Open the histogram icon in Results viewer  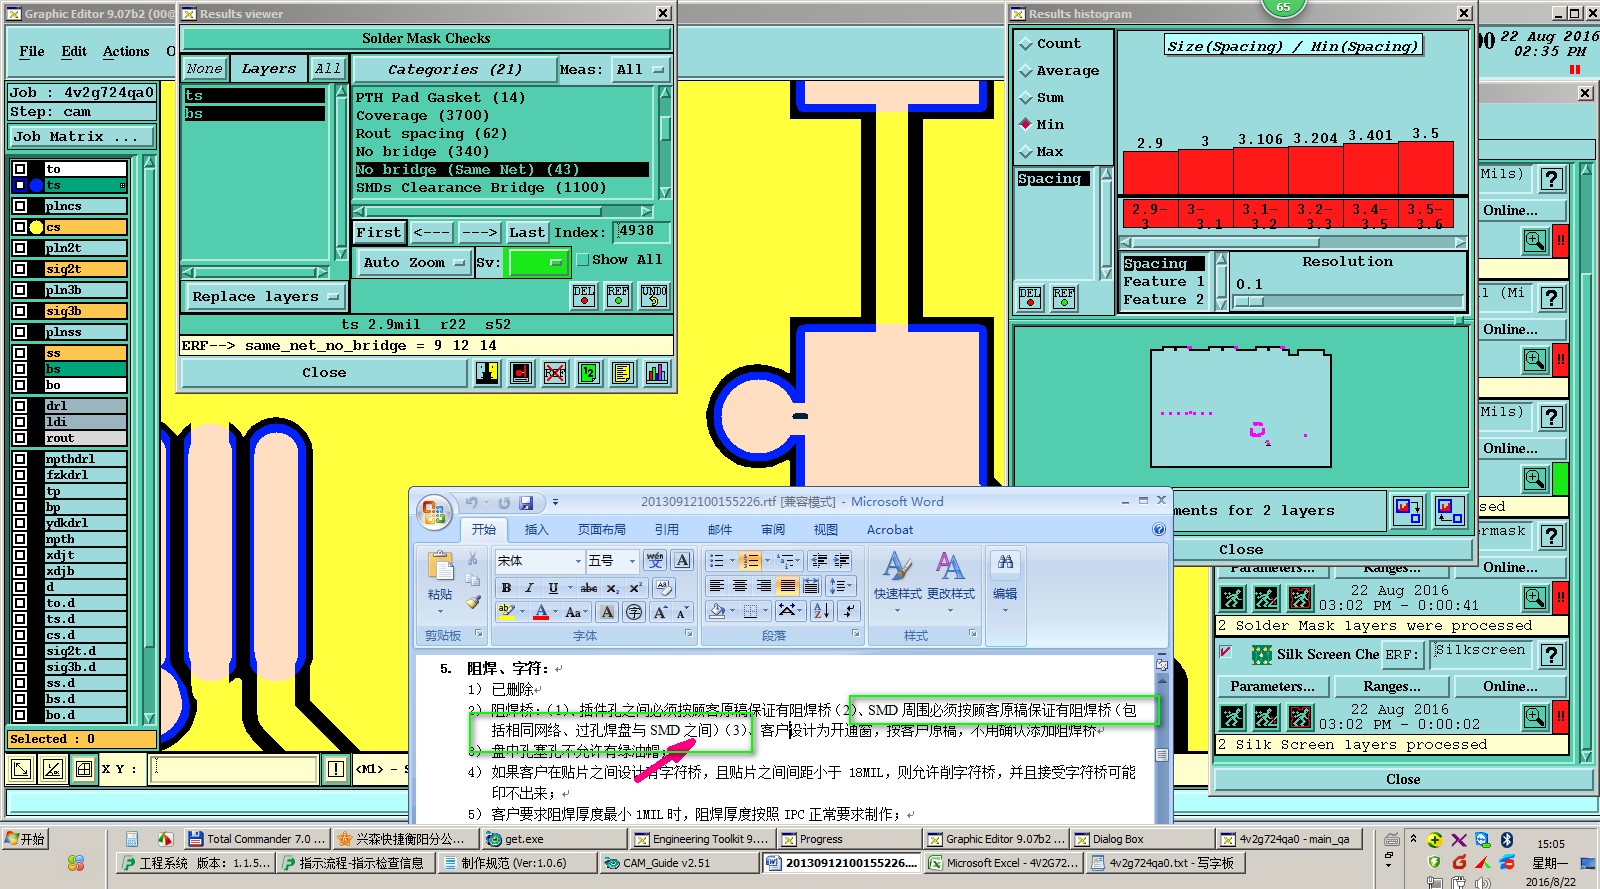(x=656, y=373)
